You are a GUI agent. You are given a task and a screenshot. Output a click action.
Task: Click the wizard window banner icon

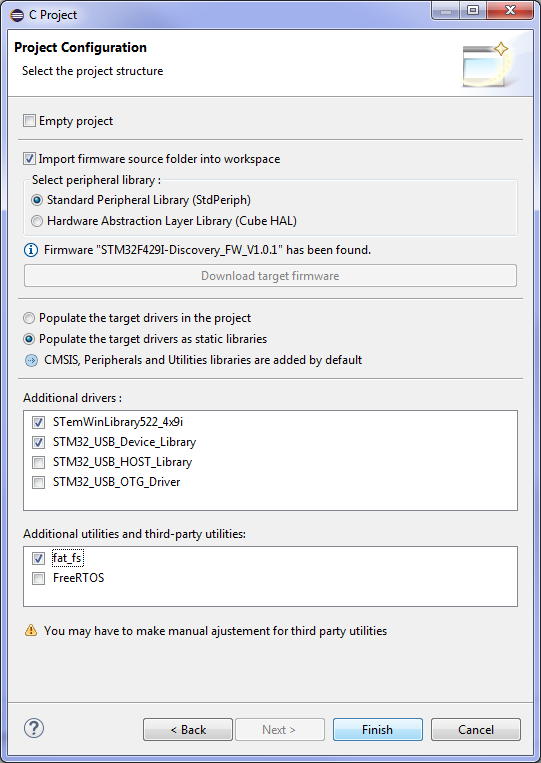pyautogui.click(x=486, y=64)
